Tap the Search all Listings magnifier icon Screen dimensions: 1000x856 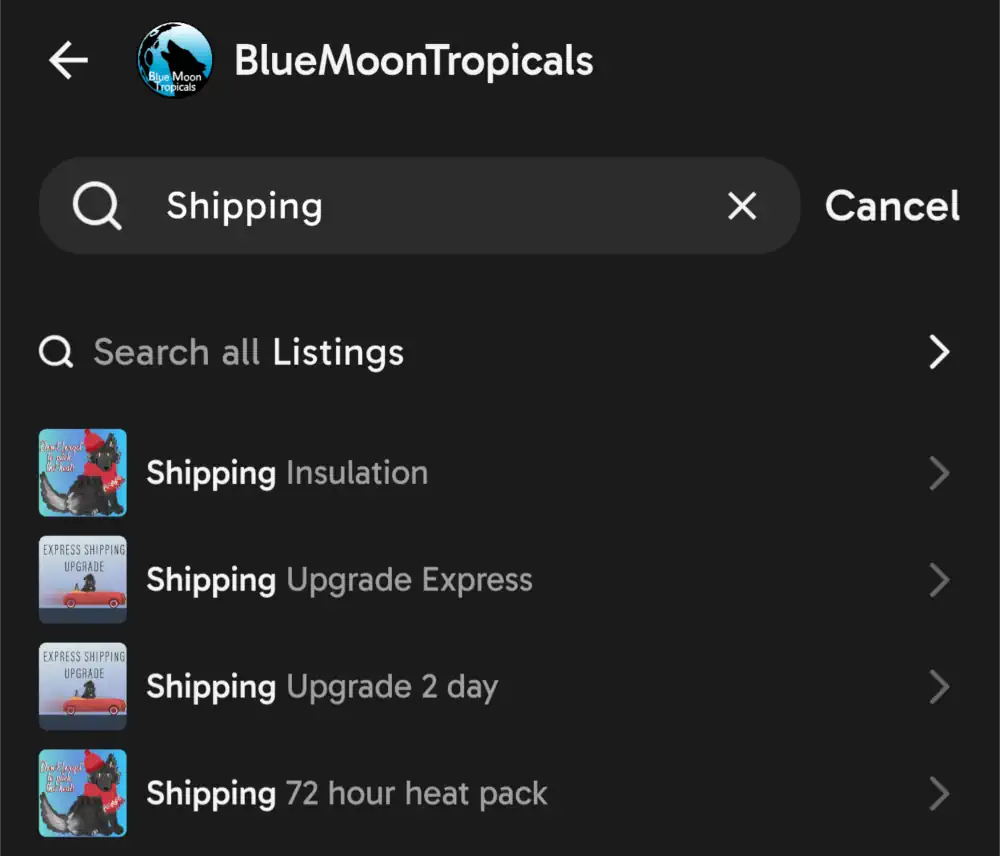(56, 352)
